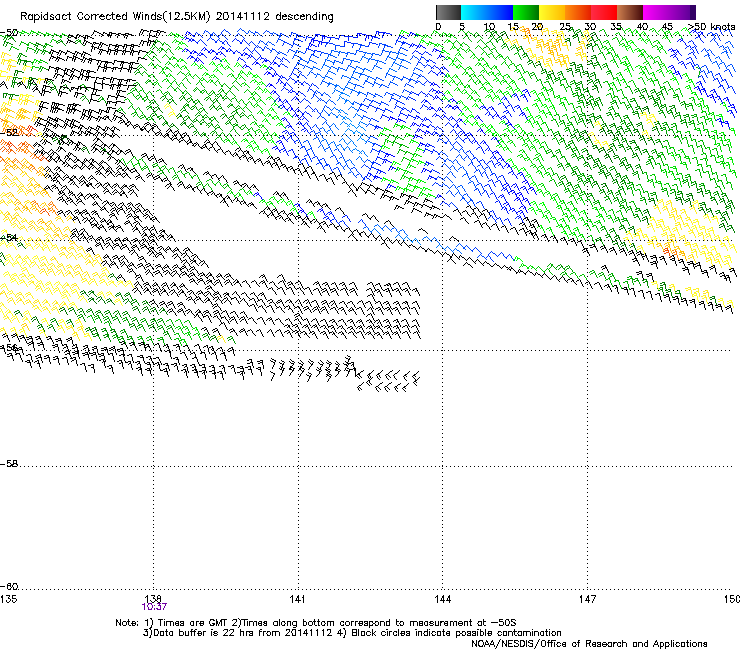This screenshot has height=650, width=740.
Task: Click the yellow 20-25 knots legend swatch
Action: click(552, 12)
